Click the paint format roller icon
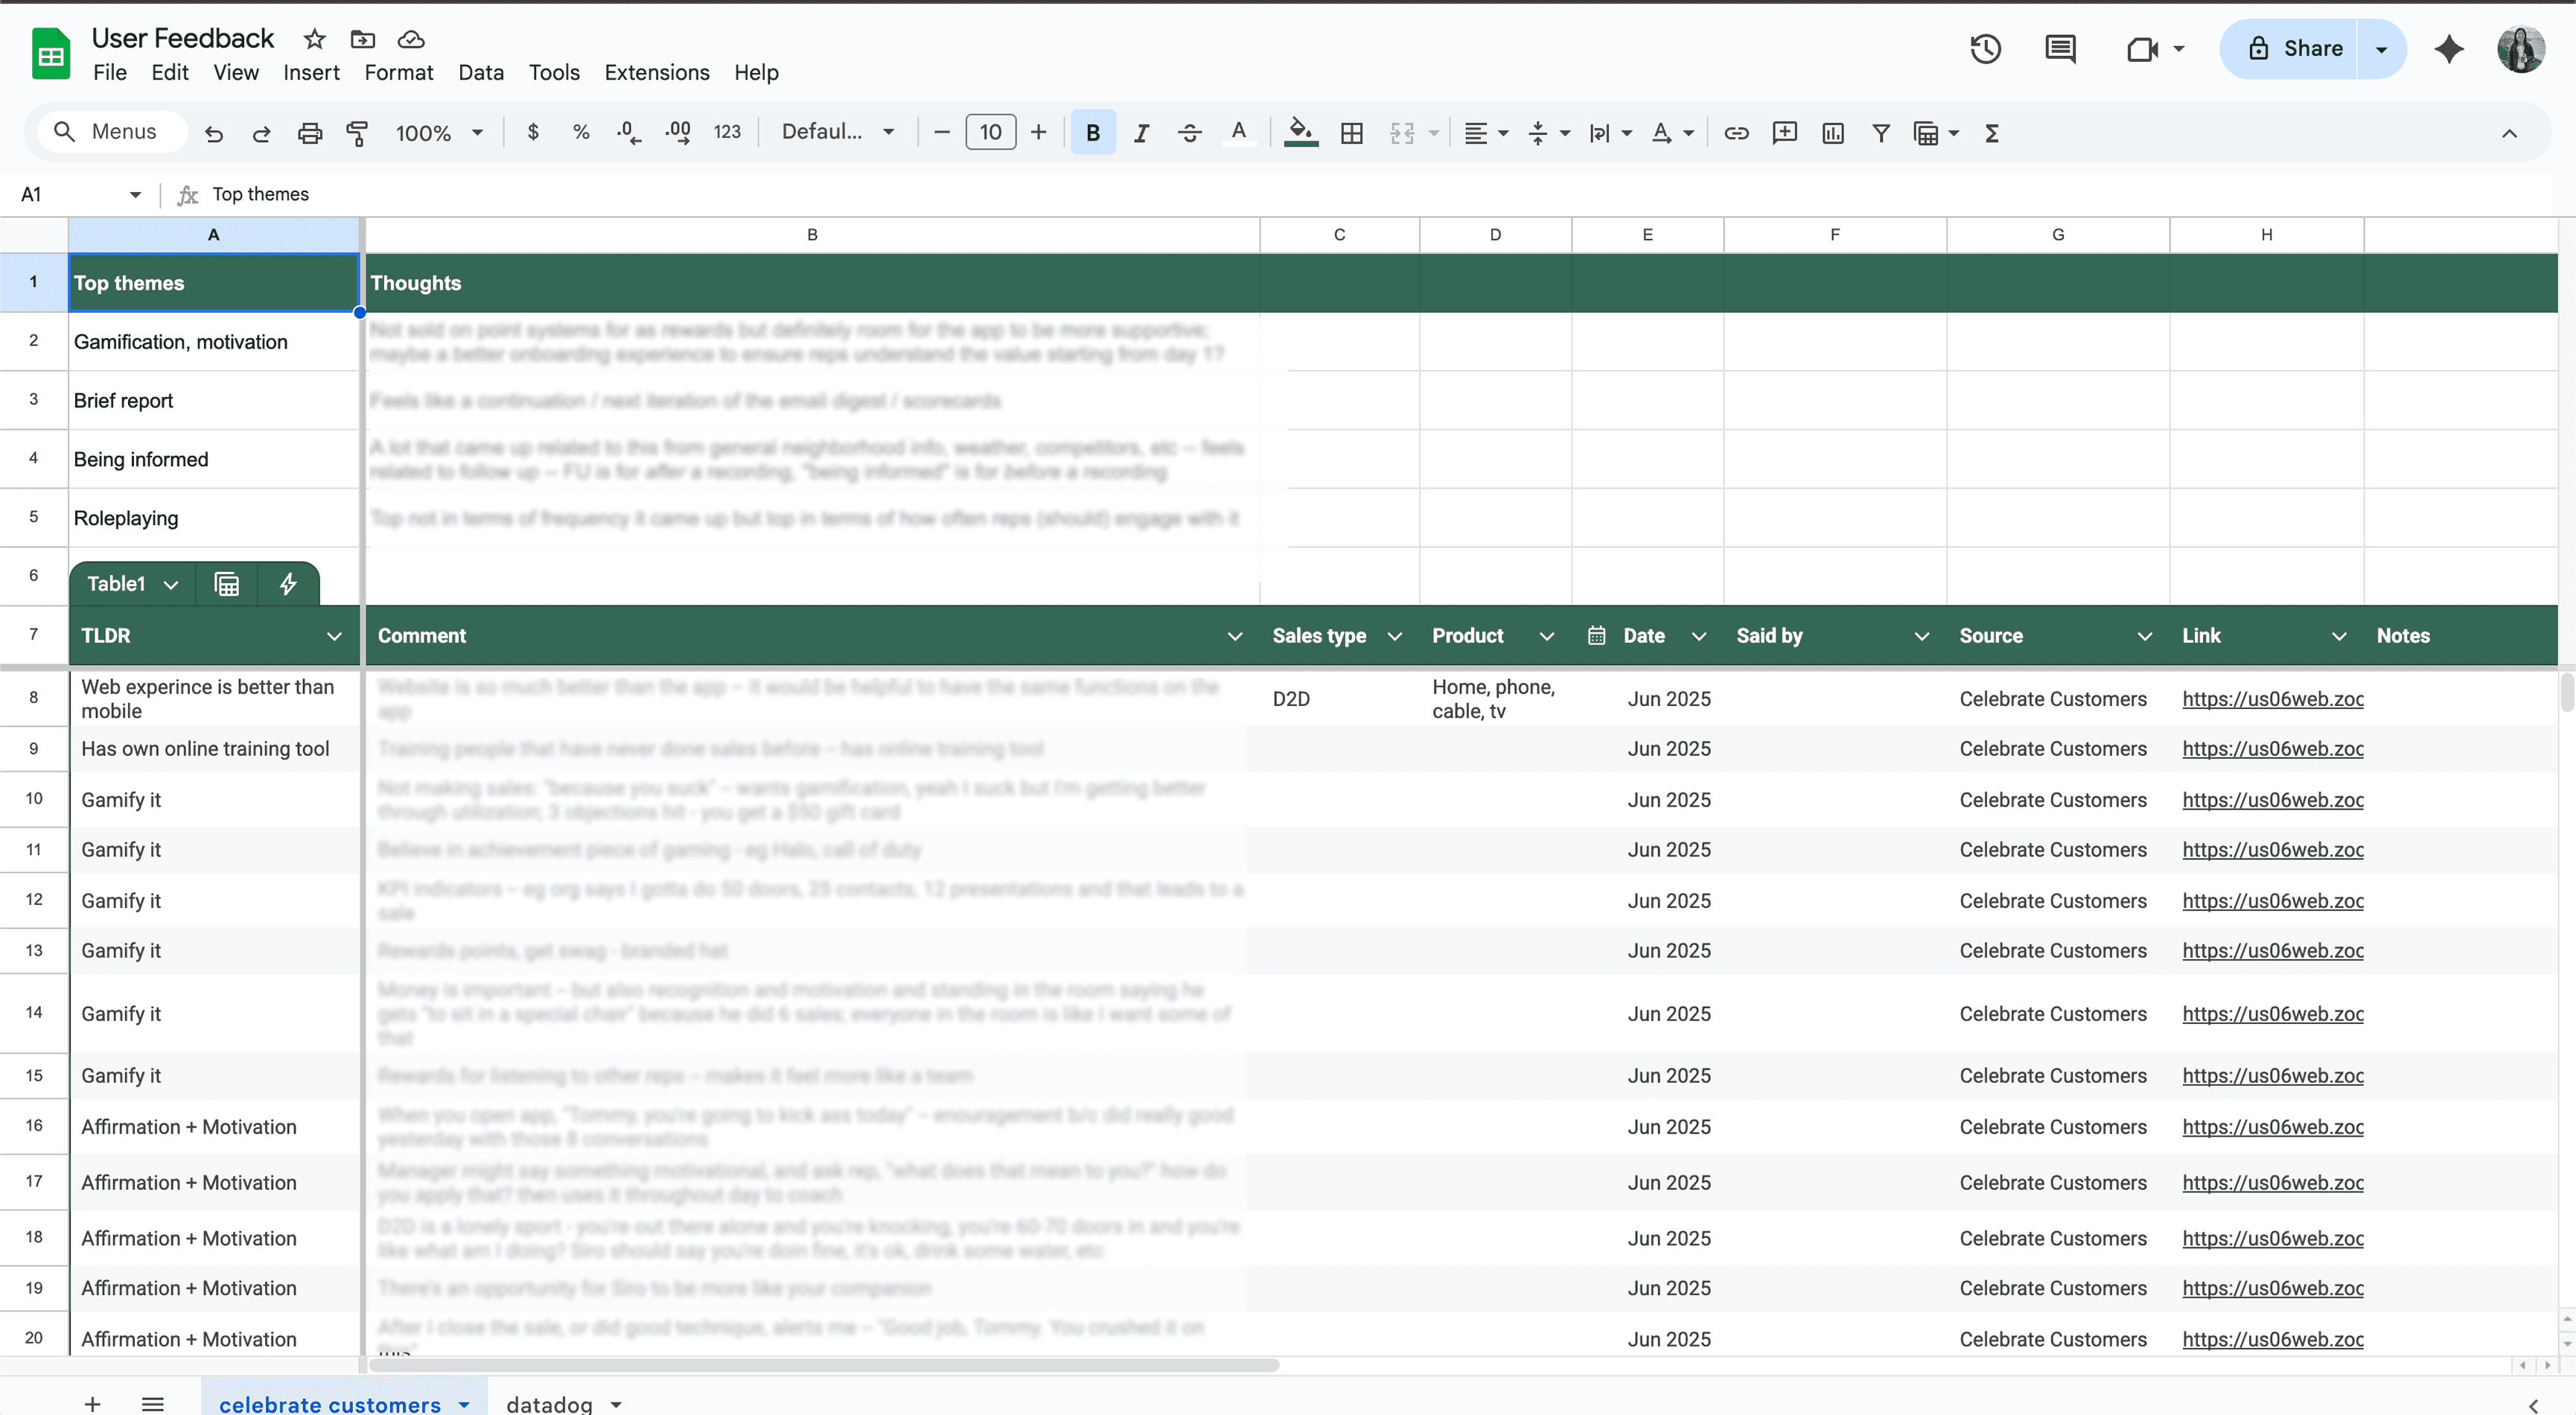2576x1415 pixels. tap(357, 133)
